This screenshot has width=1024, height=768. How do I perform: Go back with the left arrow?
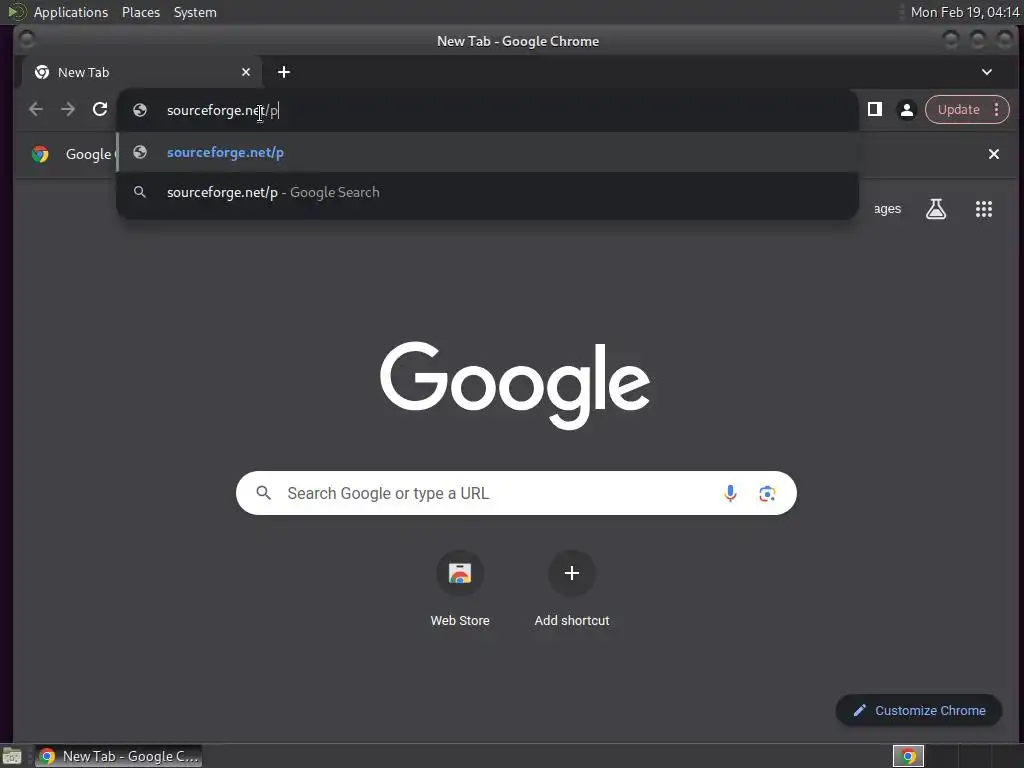[x=36, y=109]
